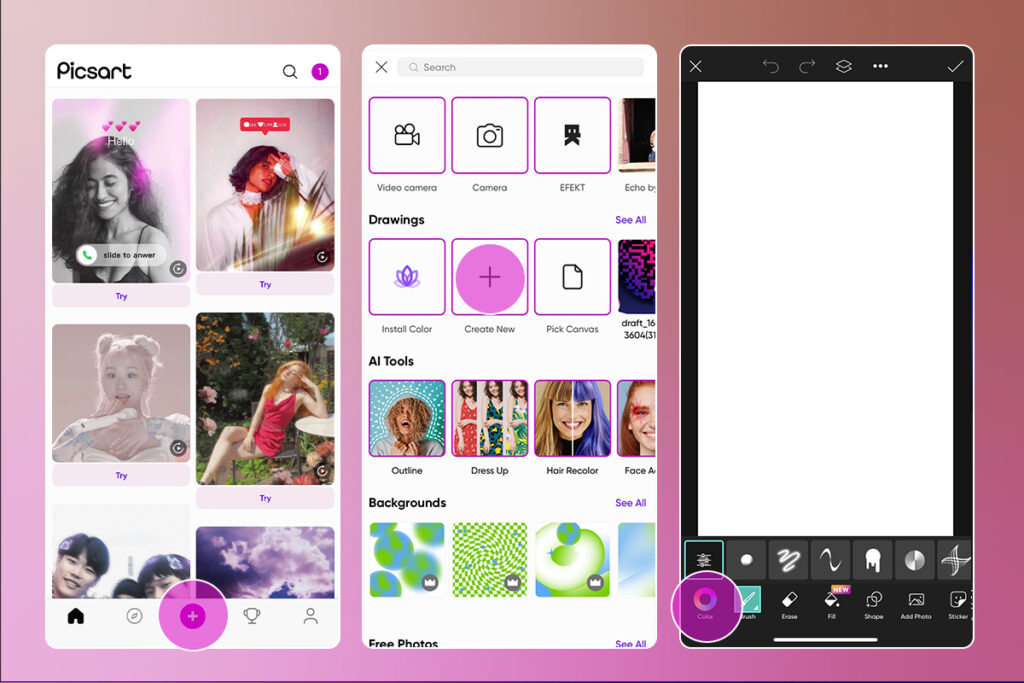Click Pick Canvas in Drawings

572,277
